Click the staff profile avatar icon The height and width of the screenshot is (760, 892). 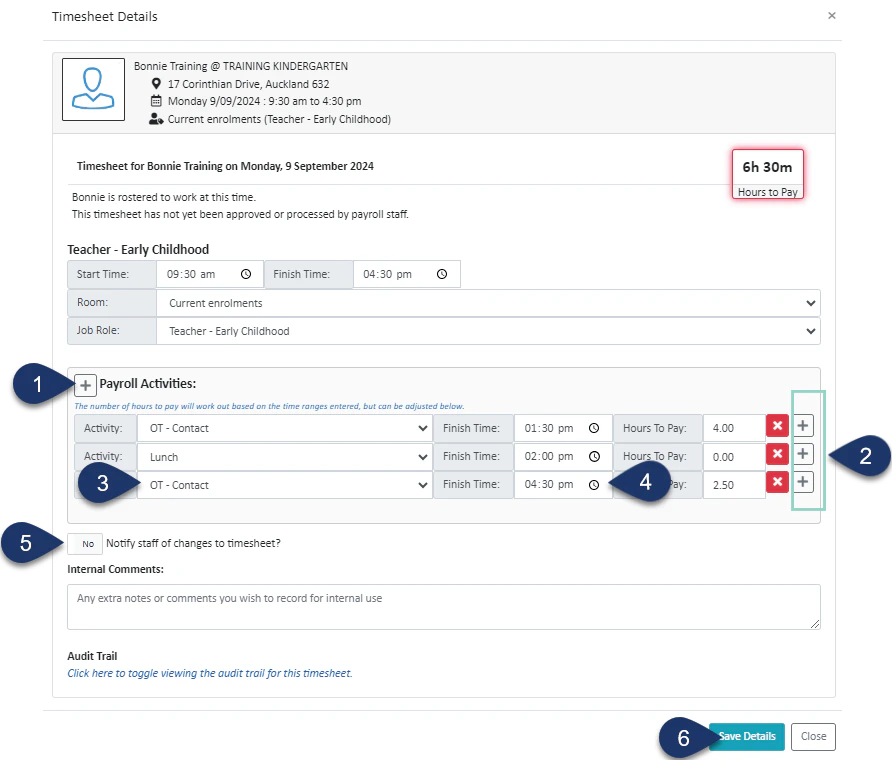click(93, 89)
